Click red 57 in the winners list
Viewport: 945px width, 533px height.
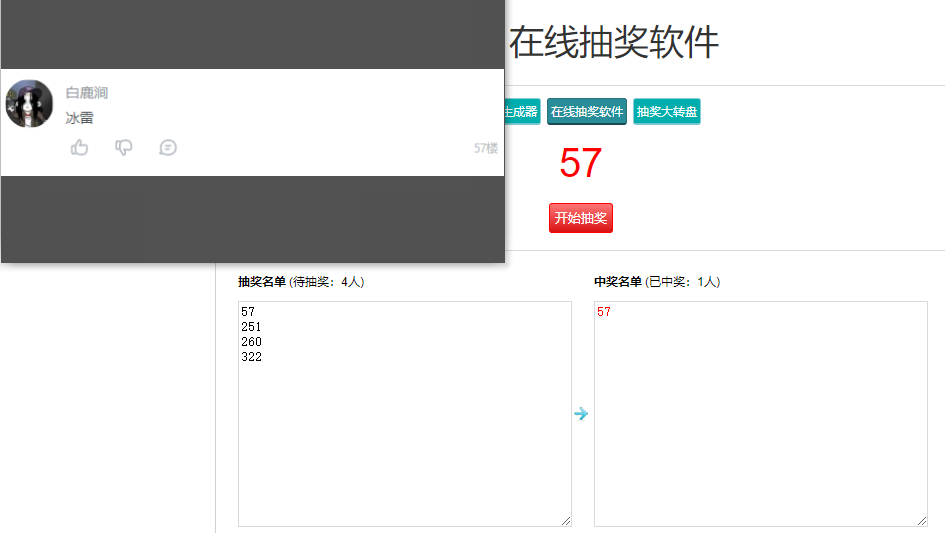tap(604, 312)
